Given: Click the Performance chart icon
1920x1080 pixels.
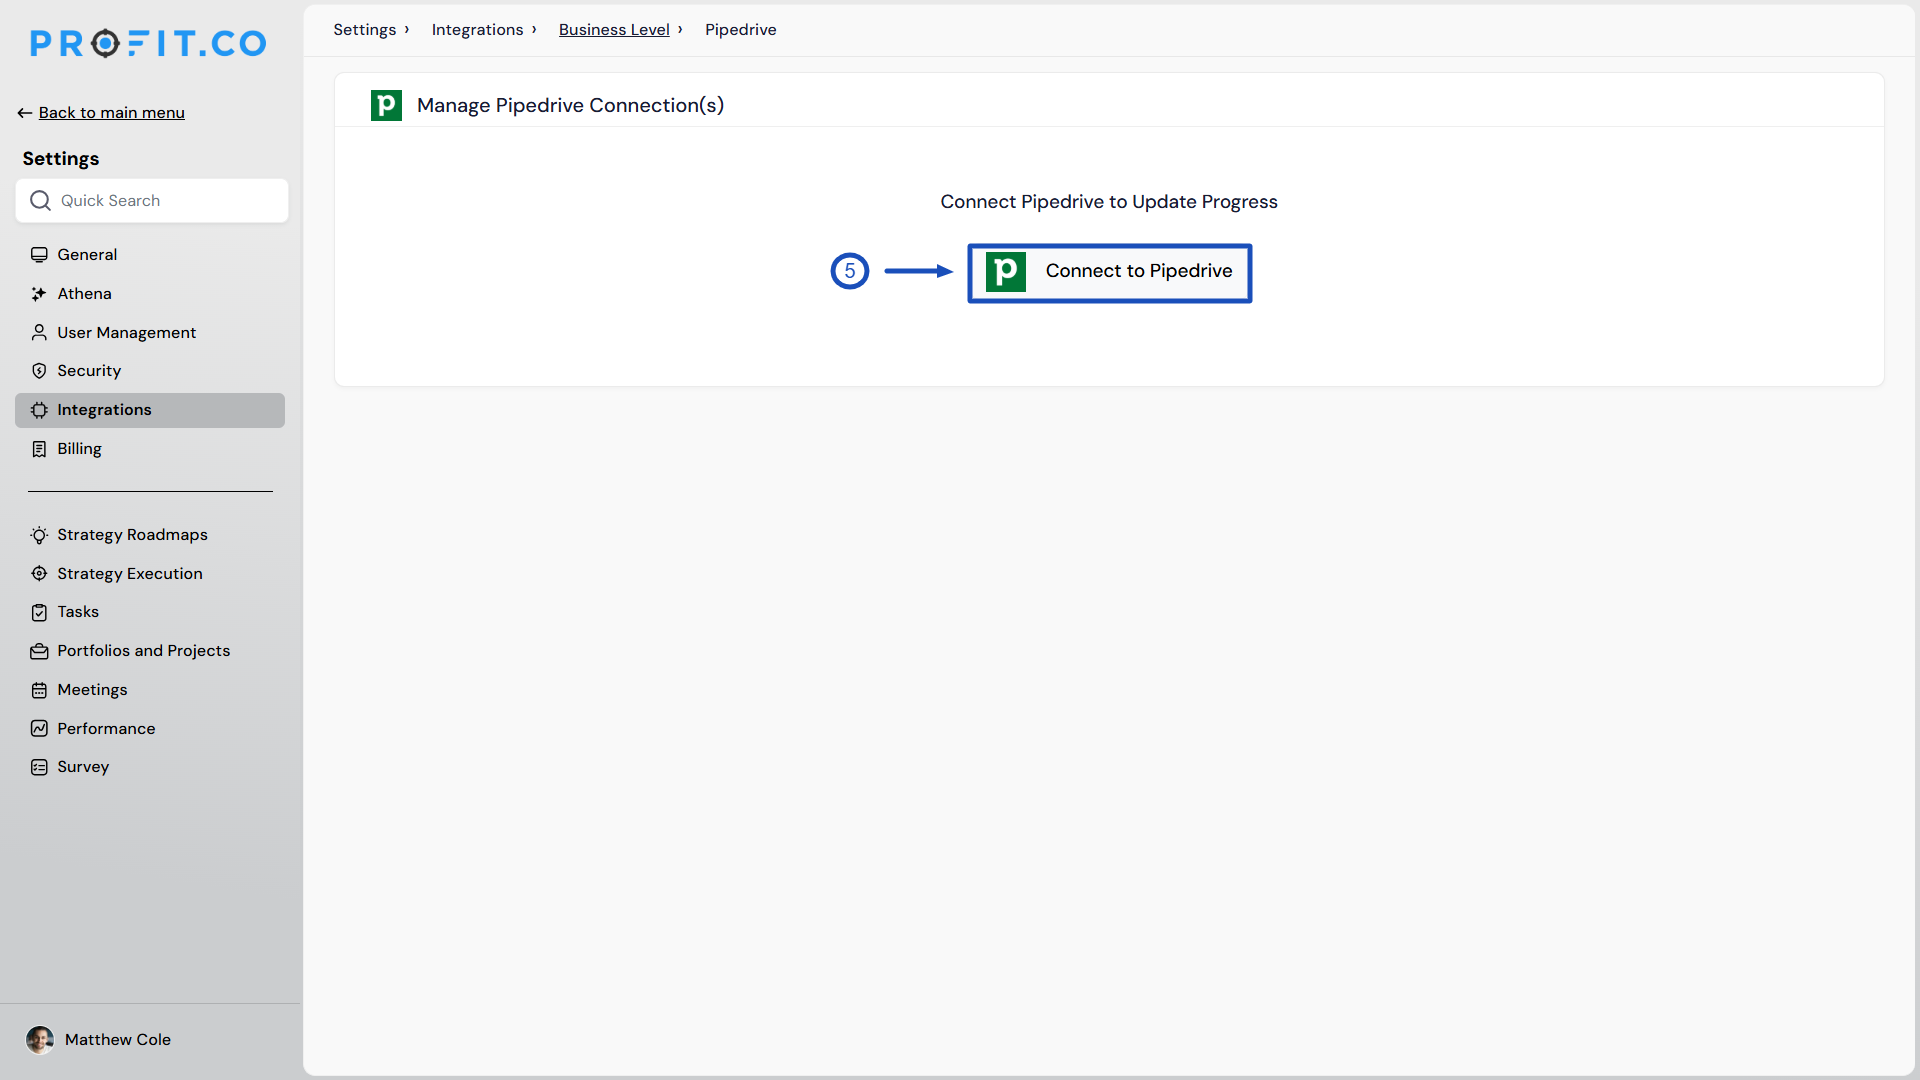Looking at the screenshot, I should pyautogui.click(x=39, y=729).
